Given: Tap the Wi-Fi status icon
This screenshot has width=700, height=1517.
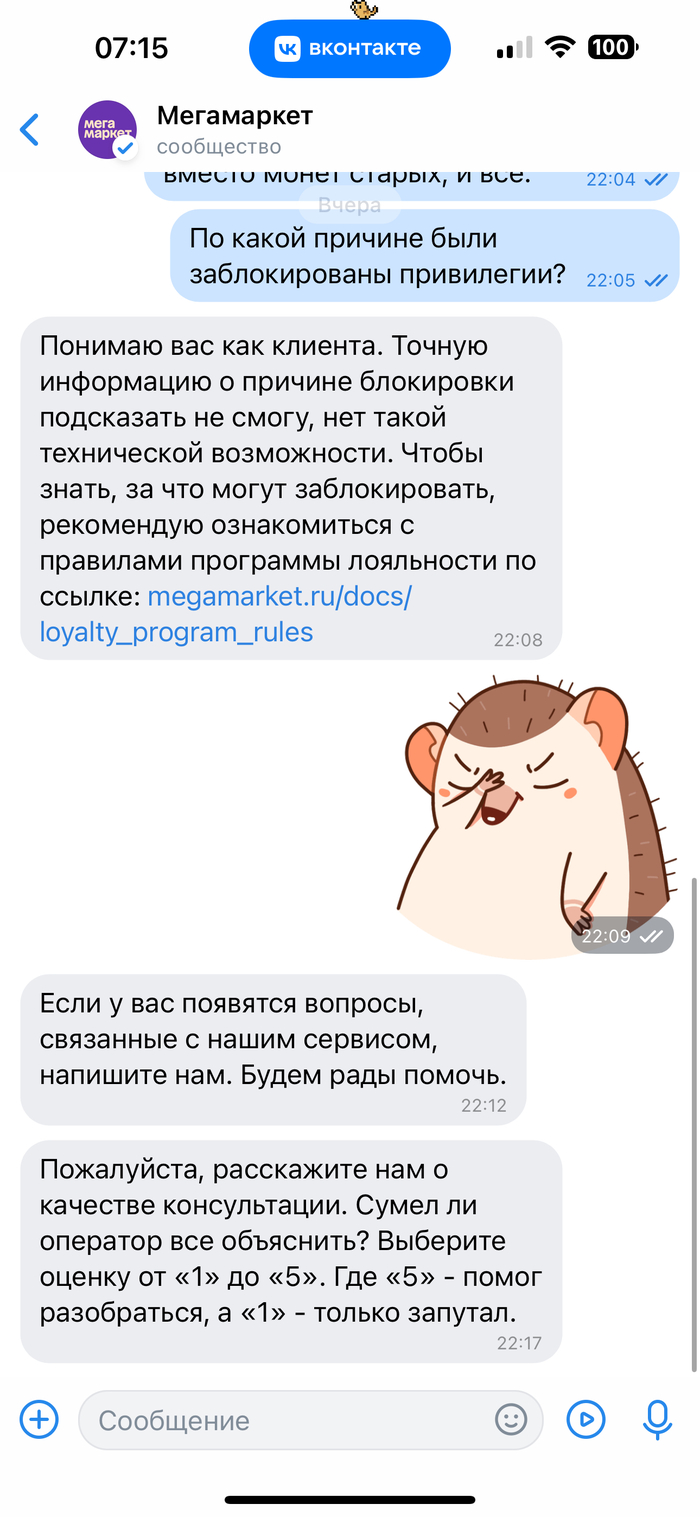Looking at the screenshot, I should 559,47.
